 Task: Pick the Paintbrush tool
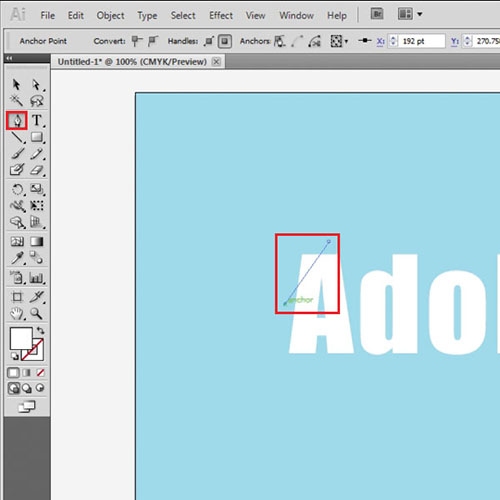17,154
